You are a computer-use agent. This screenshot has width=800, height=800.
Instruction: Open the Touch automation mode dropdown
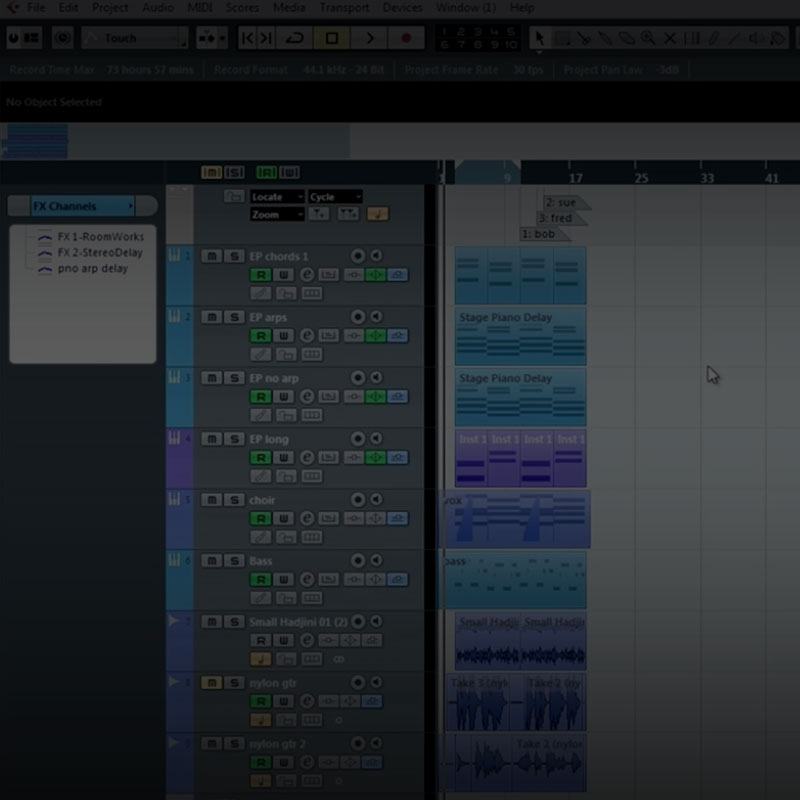click(x=135, y=38)
